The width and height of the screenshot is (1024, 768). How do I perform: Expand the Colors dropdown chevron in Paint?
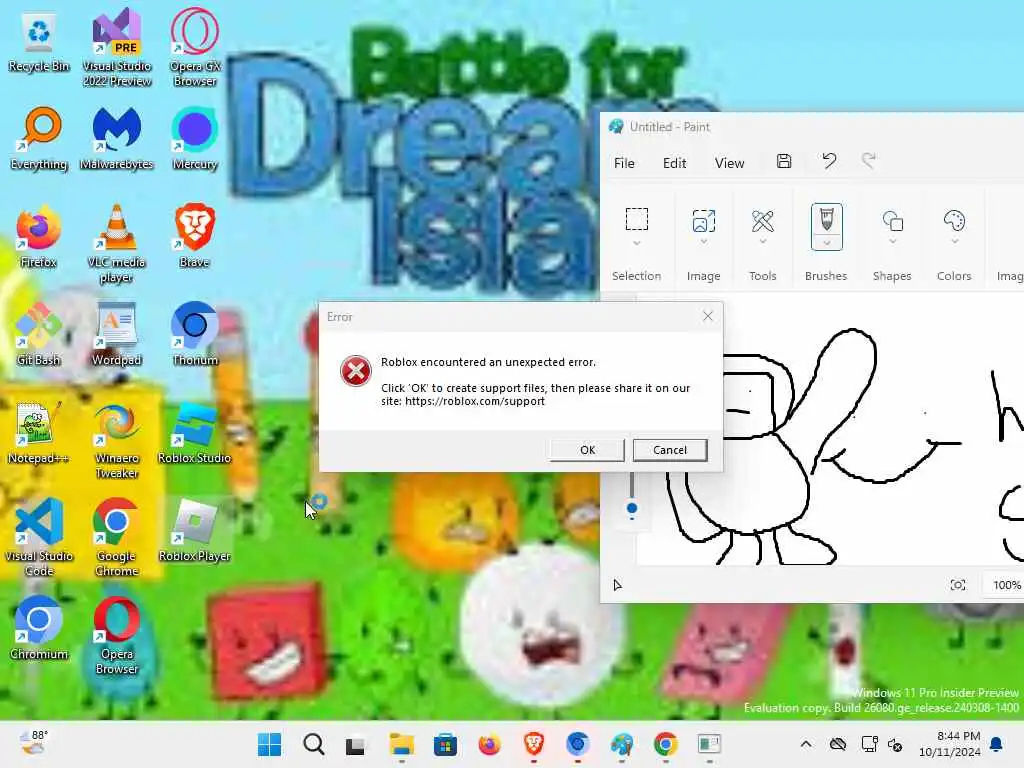click(954, 242)
